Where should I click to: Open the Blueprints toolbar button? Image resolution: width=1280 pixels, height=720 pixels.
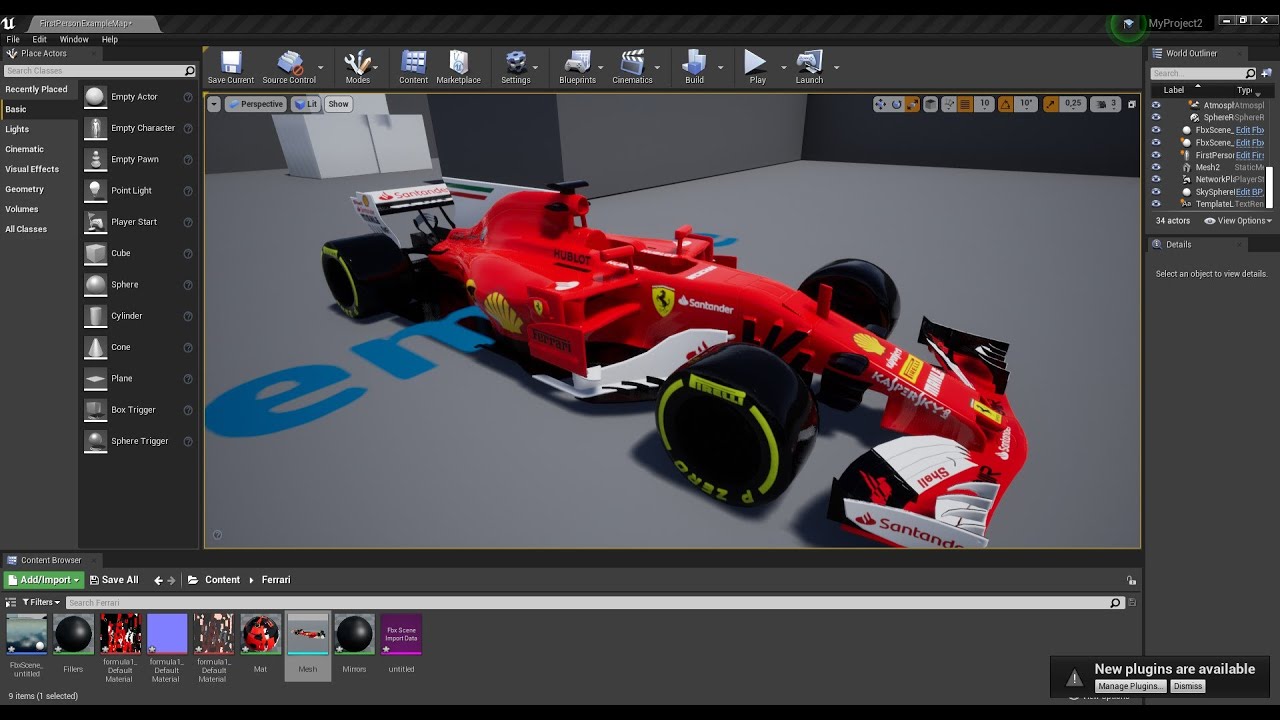click(577, 68)
